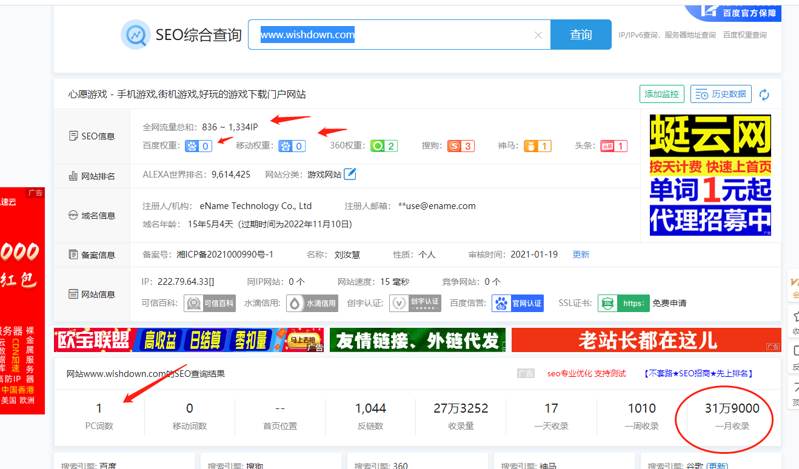Click the 友情链接、外链代发 banner
The image size is (799, 469).
click(417, 340)
